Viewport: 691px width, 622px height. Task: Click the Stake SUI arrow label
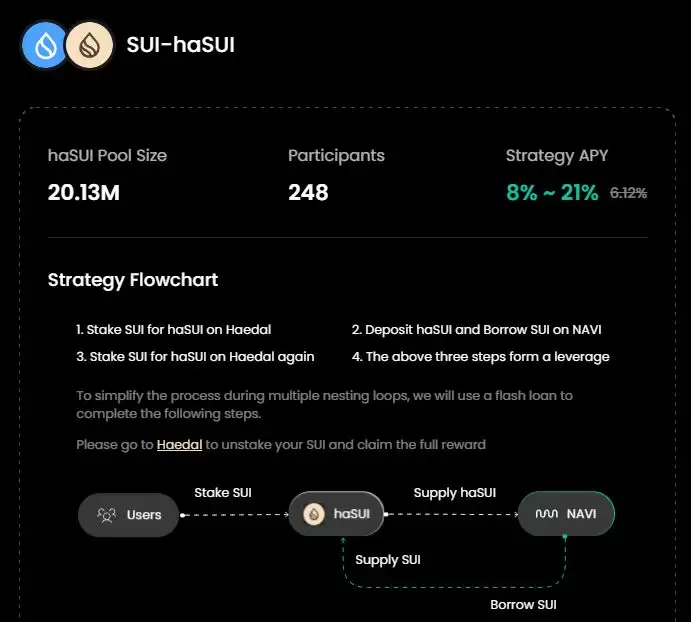tap(223, 492)
